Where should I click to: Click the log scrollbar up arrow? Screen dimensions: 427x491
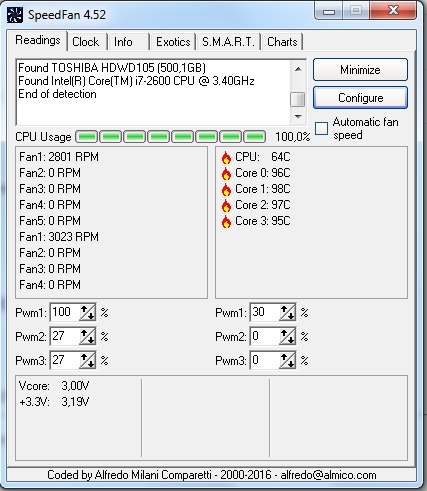pos(298,69)
